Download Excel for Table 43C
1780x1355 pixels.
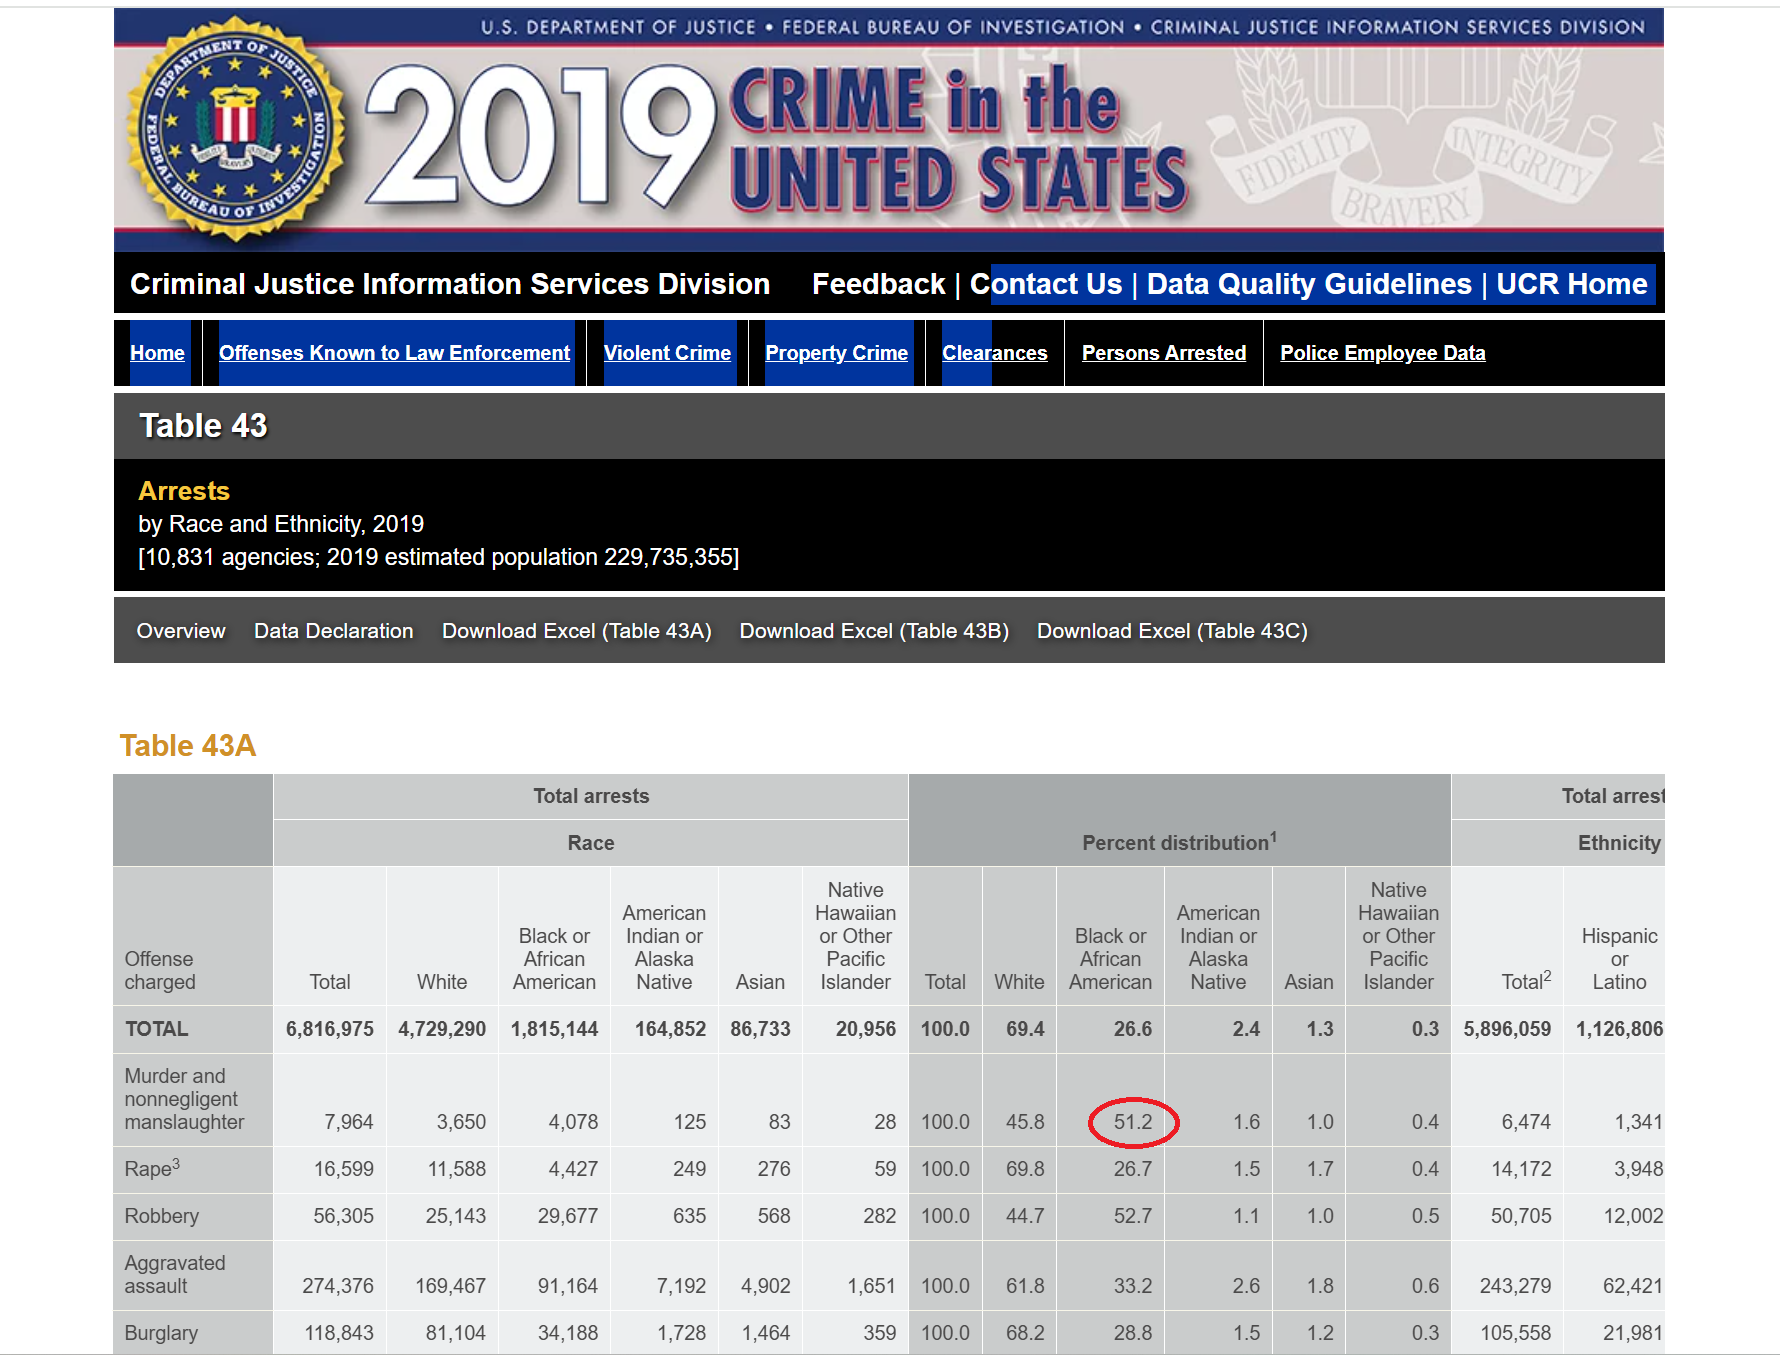pyautogui.click(x=1172, y=631)
